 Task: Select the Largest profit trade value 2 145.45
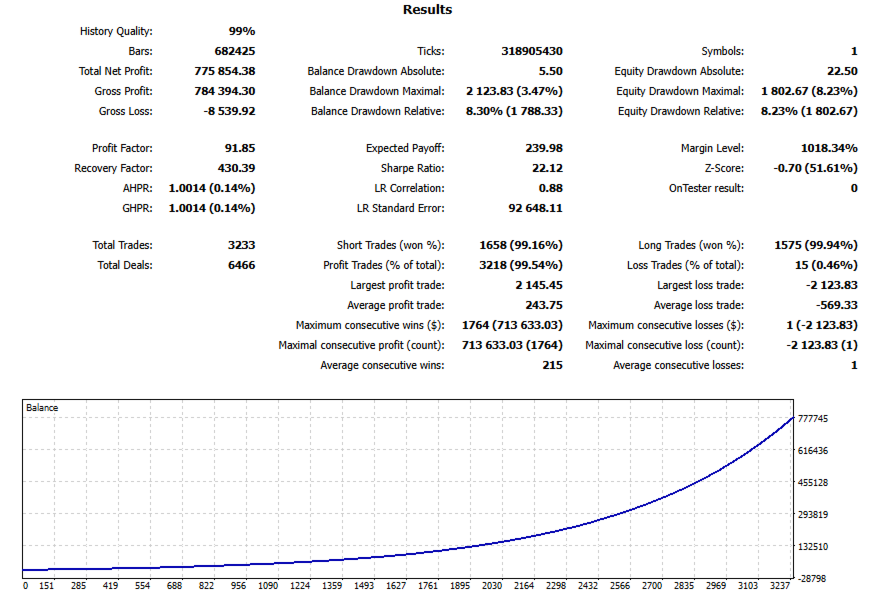pos(539,285)
